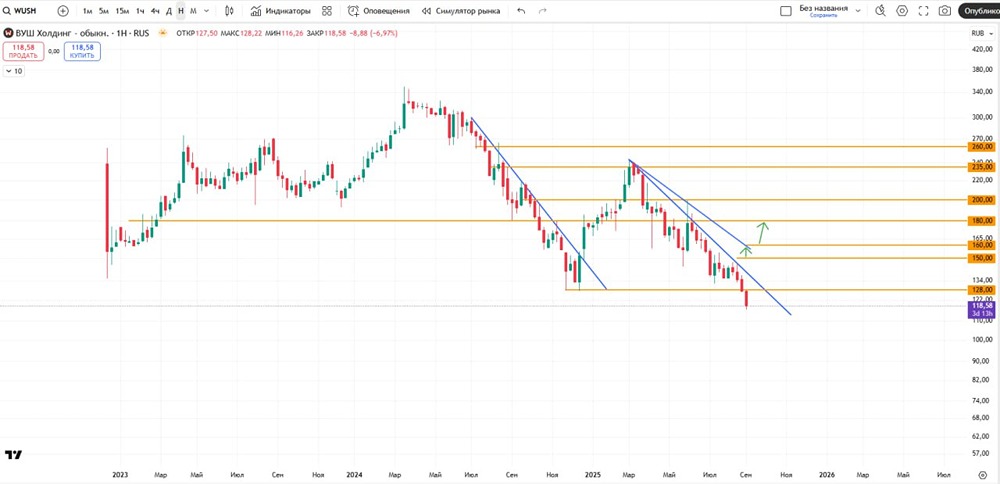Open time axis settings gear icon
Image resolution: width=1000 pixels, height=484 pixels.
click(x=982, y=475)
